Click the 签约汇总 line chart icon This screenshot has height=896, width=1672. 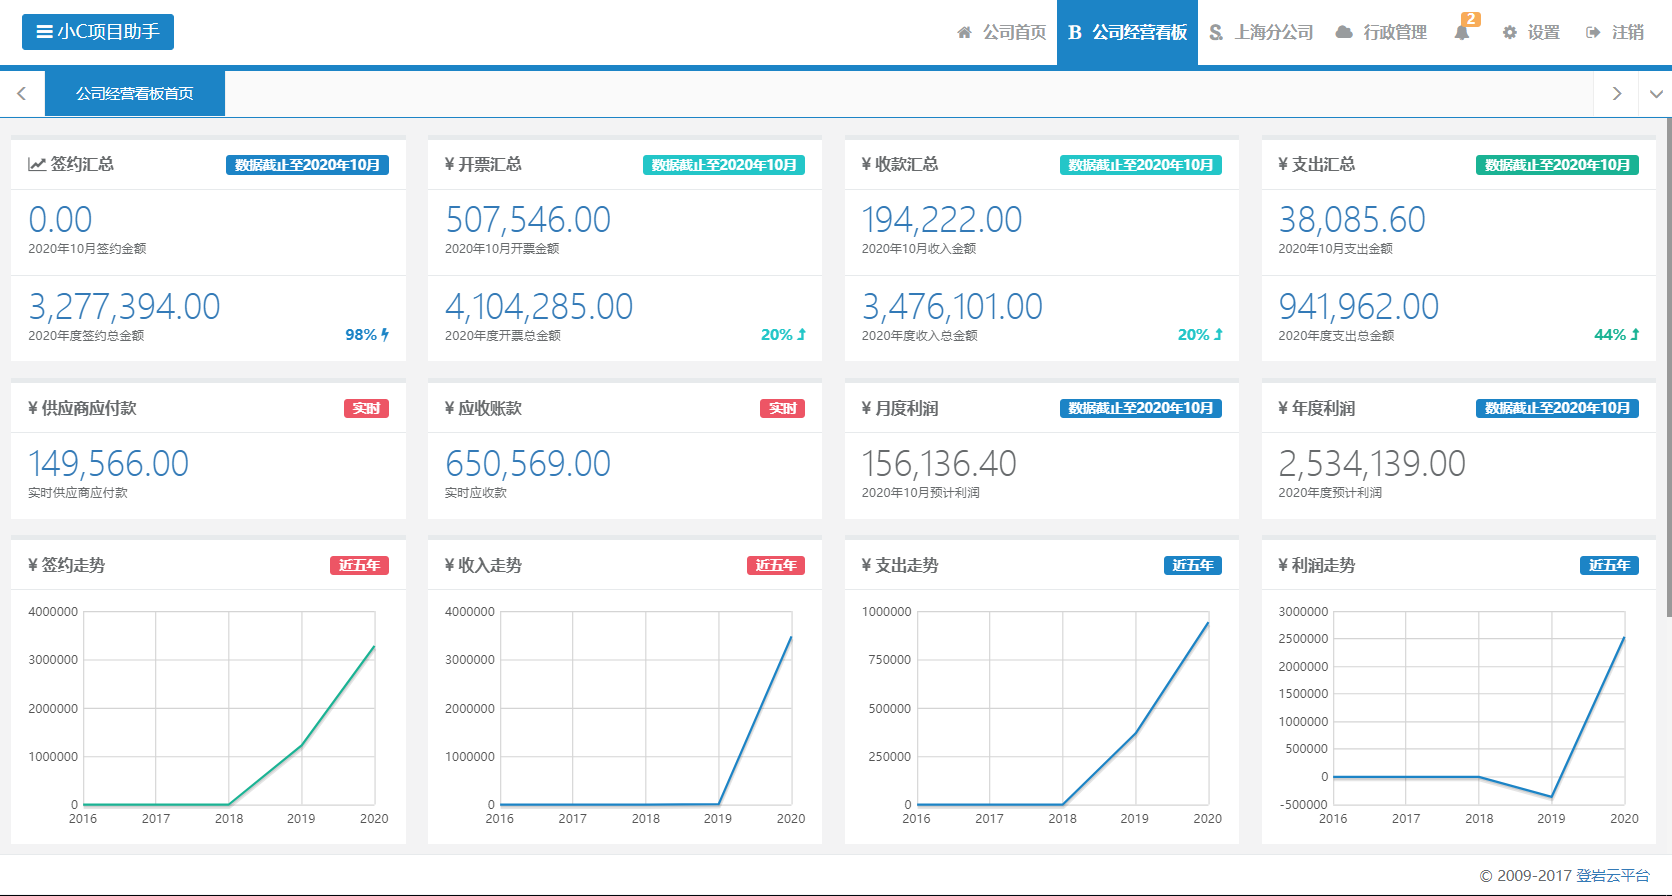[x=37, y=164]
